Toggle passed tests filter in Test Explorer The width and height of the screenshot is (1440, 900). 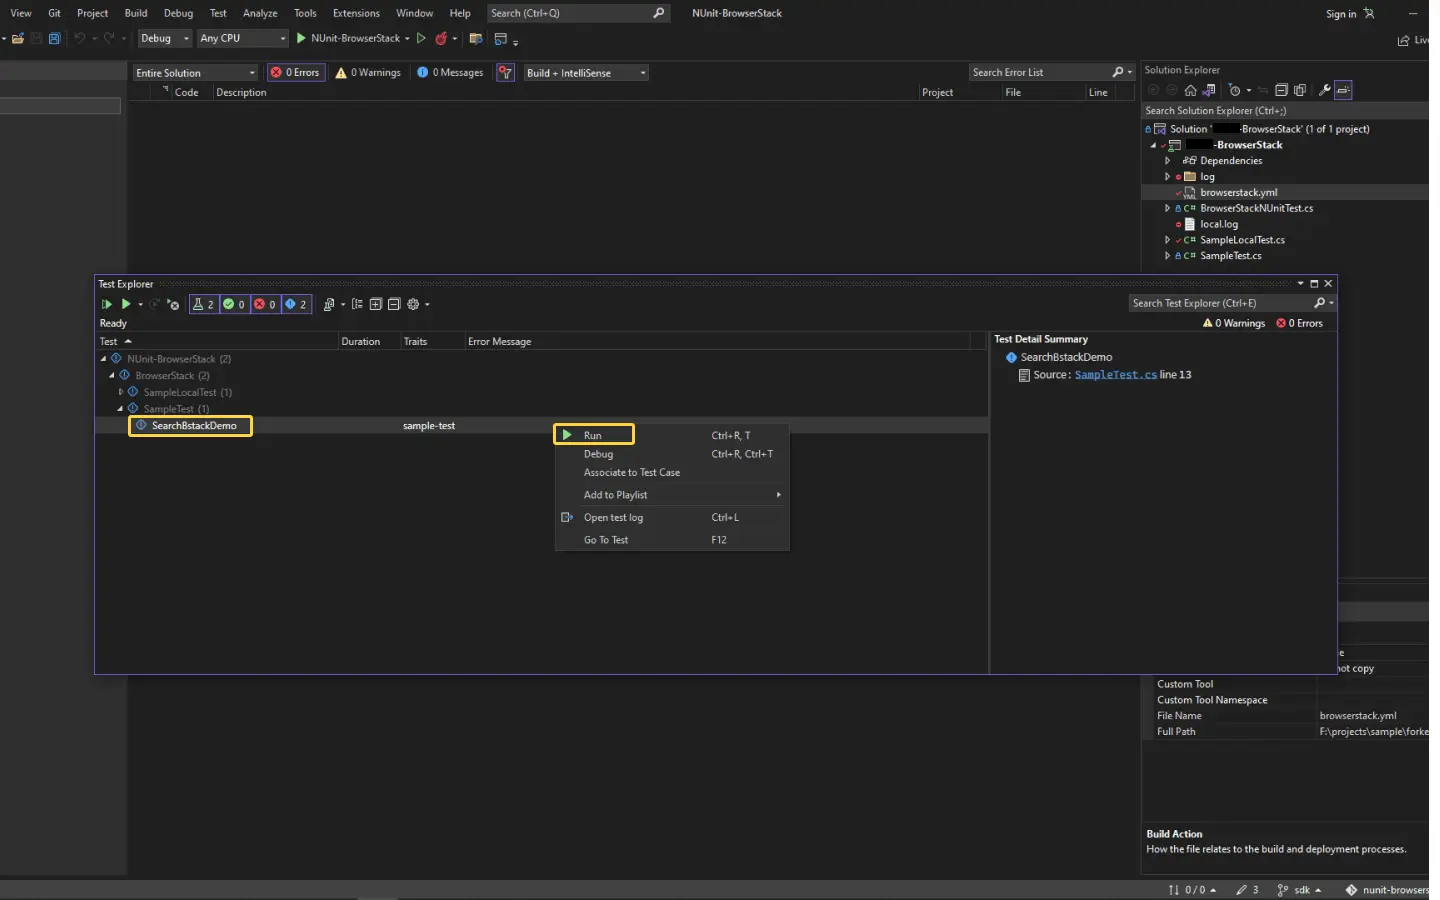pos(234,304)
